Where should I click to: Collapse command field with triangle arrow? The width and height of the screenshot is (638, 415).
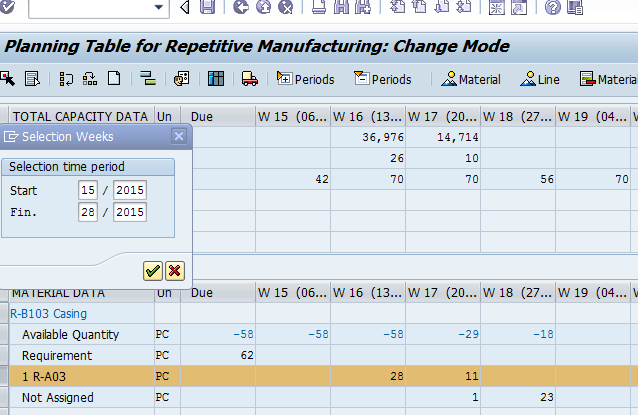(x=185, y=7)
